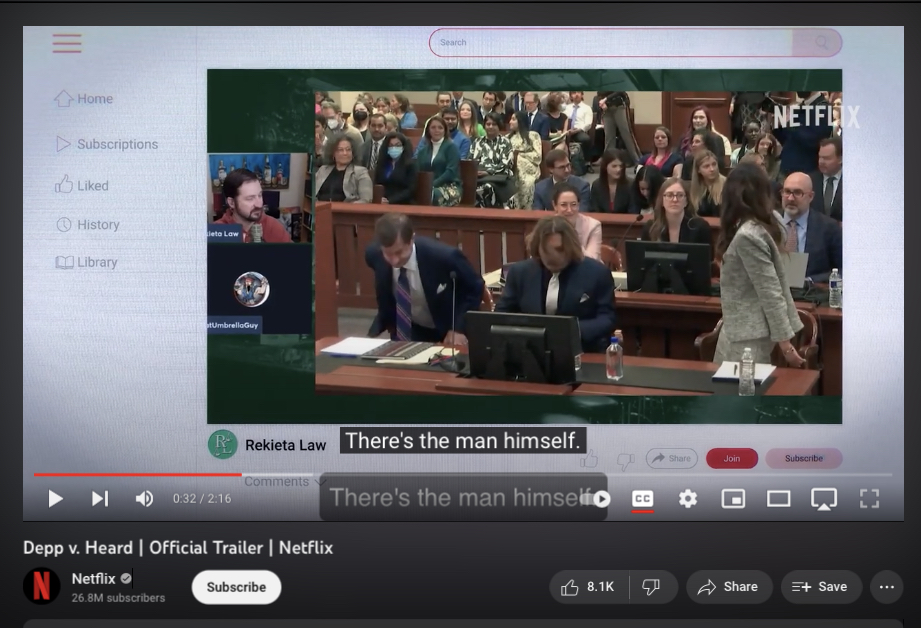The width and height of the screenshot is (921, 628).
Task: Toggle the autoplay switch
Action: click(x=596, y=499)
